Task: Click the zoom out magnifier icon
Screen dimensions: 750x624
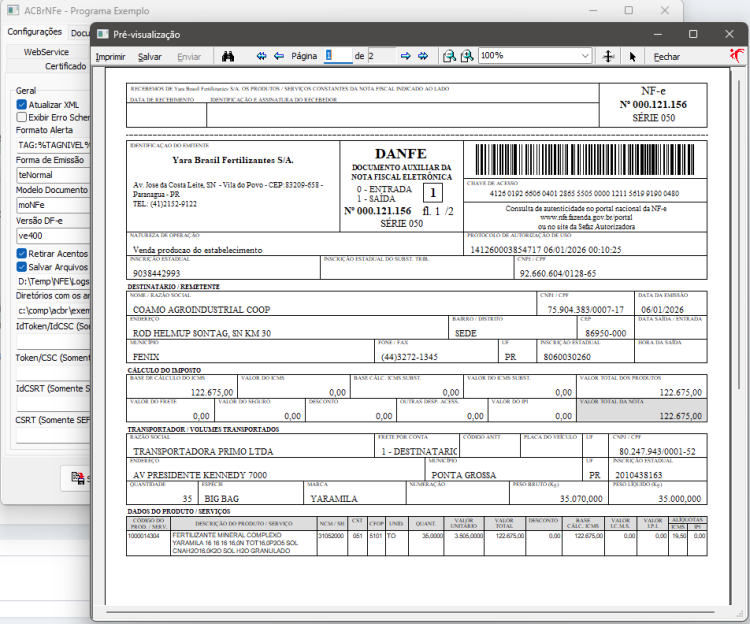Action: 449,56
